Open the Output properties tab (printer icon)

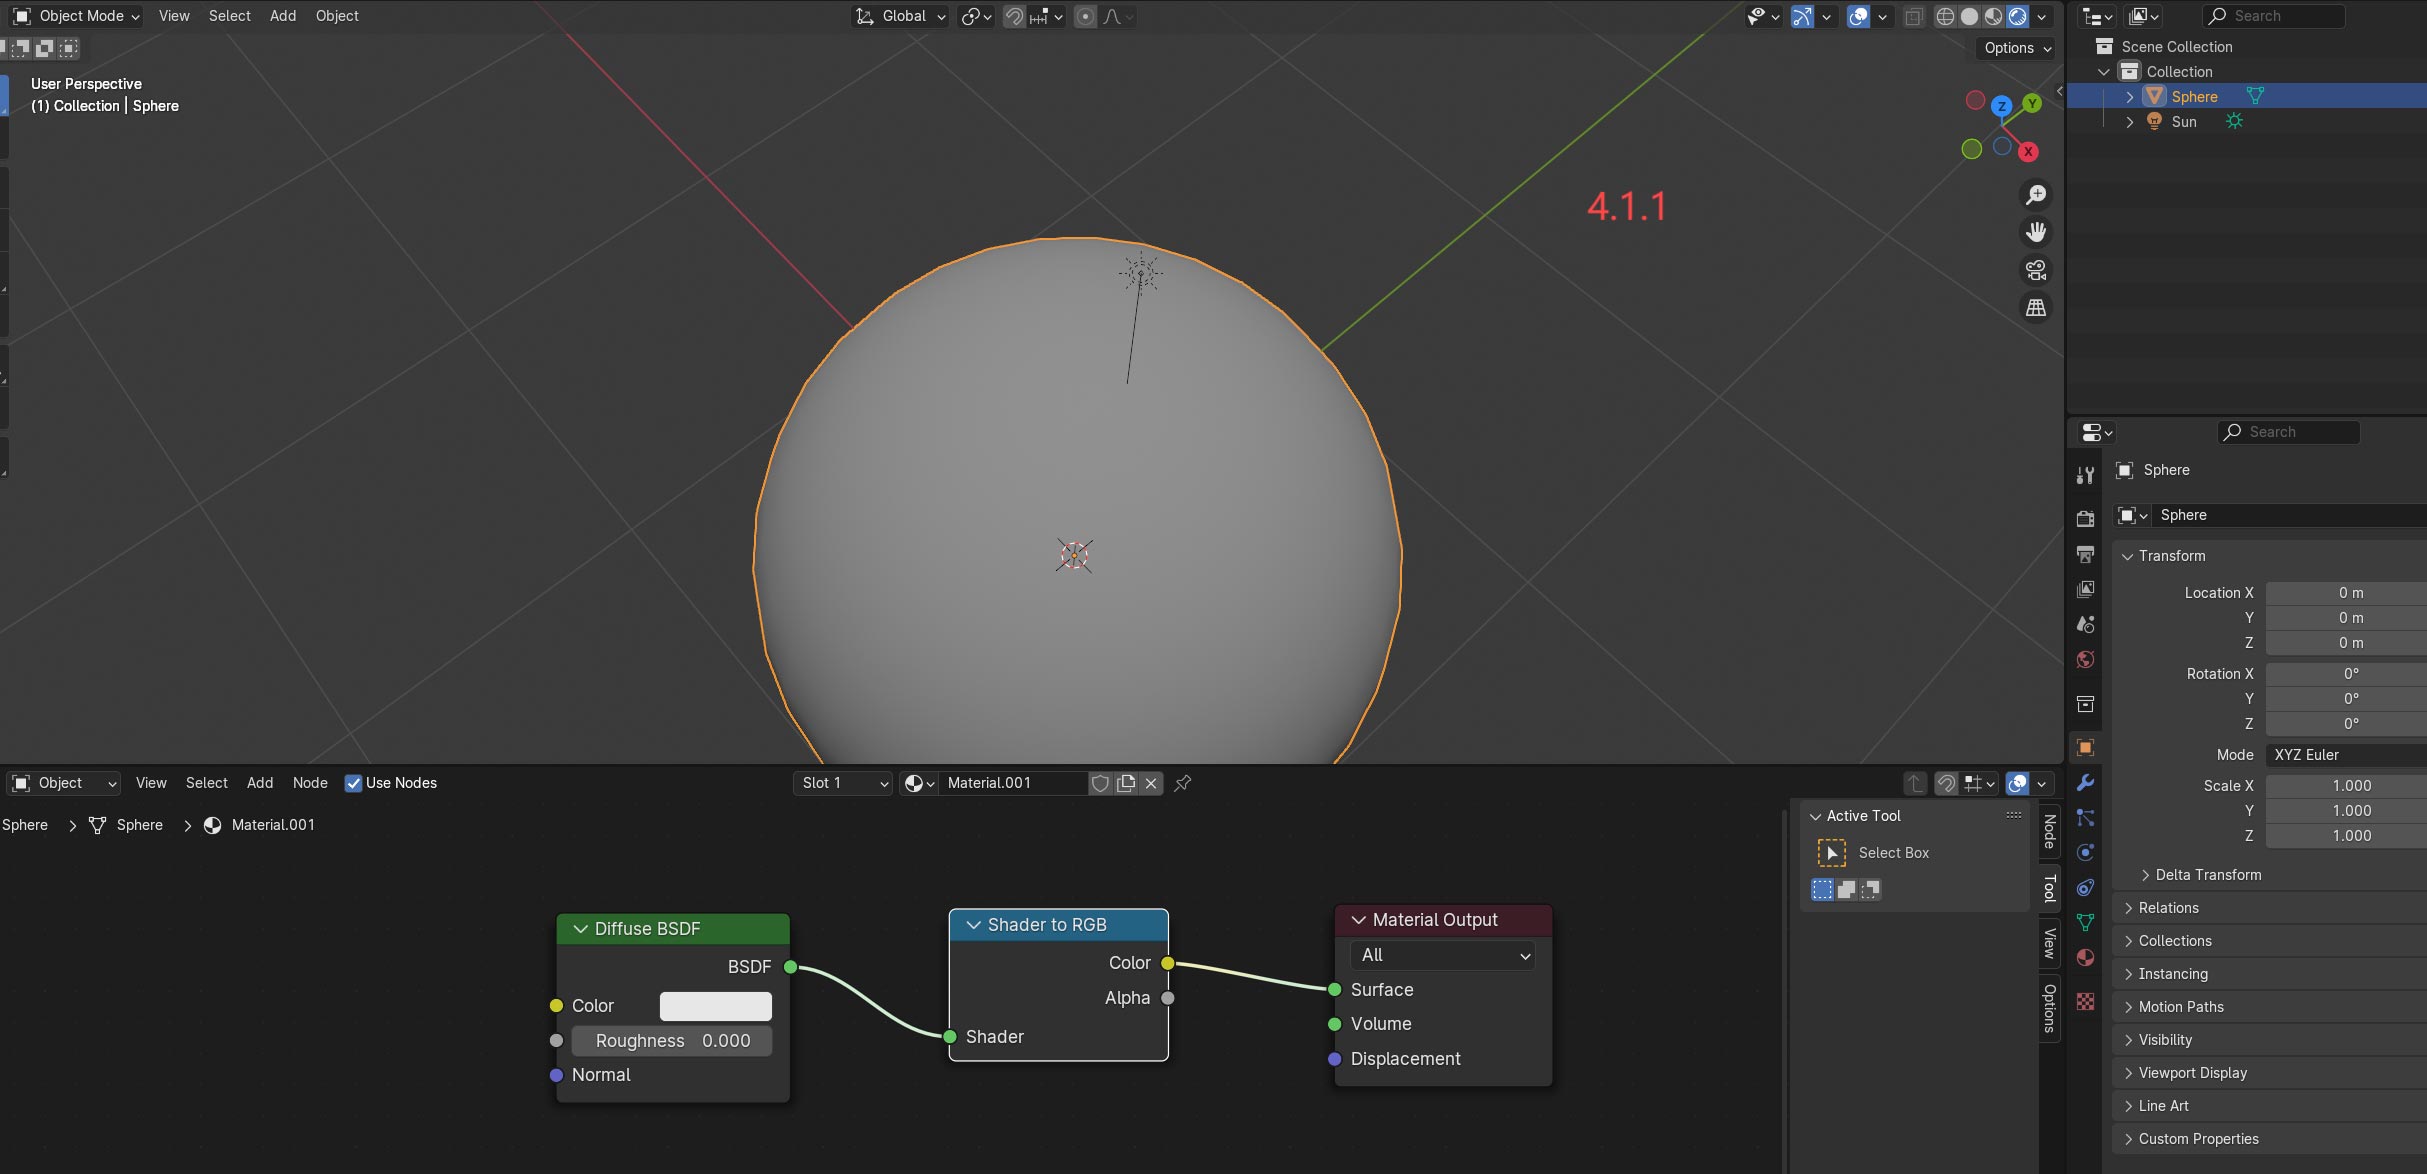click(x=2085, y=554)
